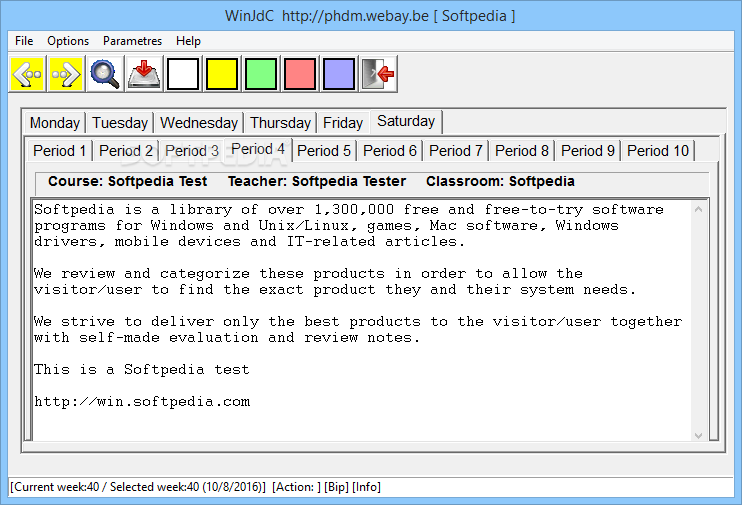The image size is (742, 505).
Task: Pick the white color swatch
Action: 183,74
